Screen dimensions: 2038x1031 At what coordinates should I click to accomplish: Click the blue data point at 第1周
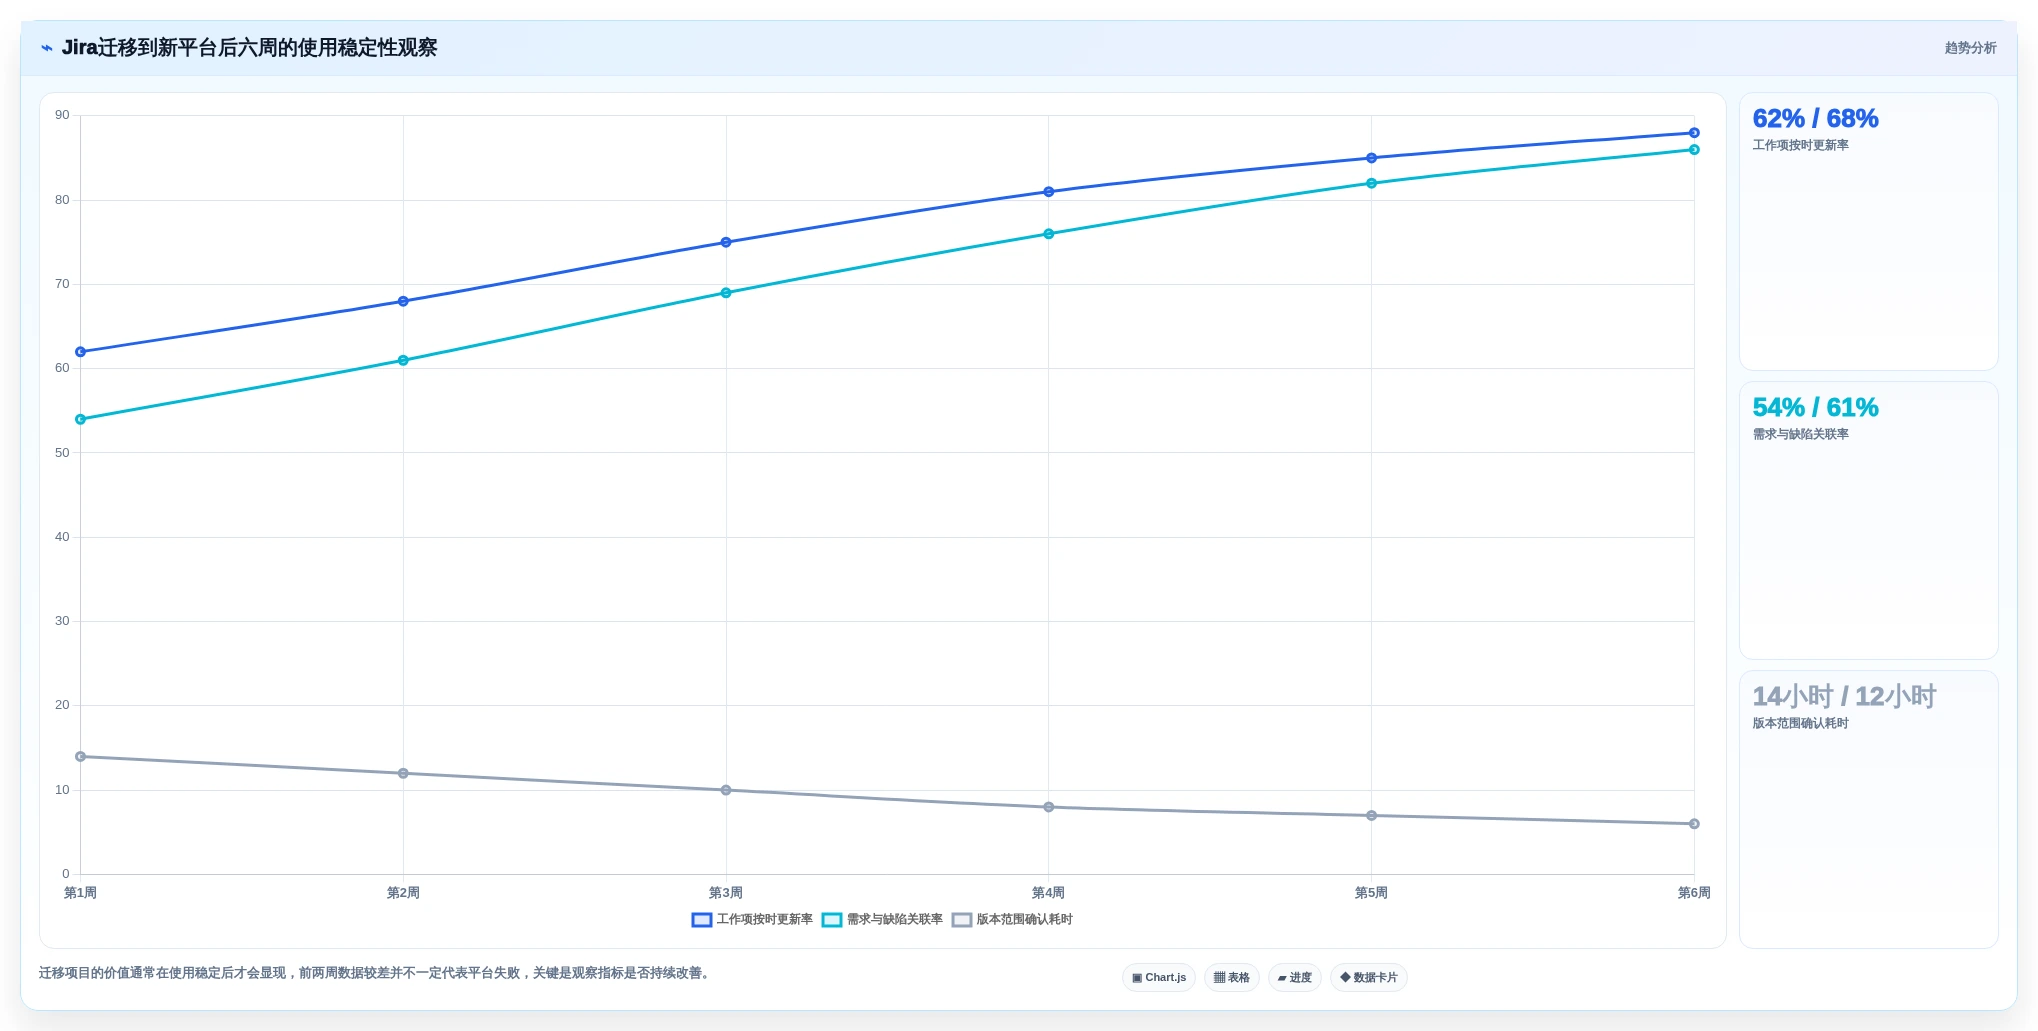(81, 352)
